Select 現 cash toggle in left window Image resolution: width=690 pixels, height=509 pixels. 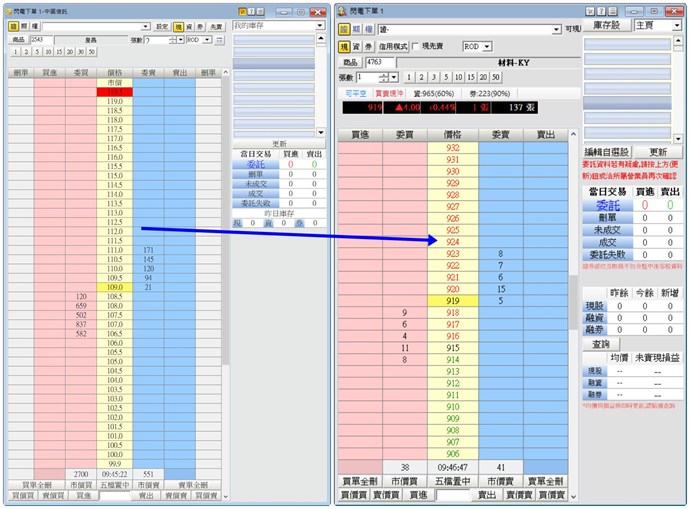click(178, 27)
